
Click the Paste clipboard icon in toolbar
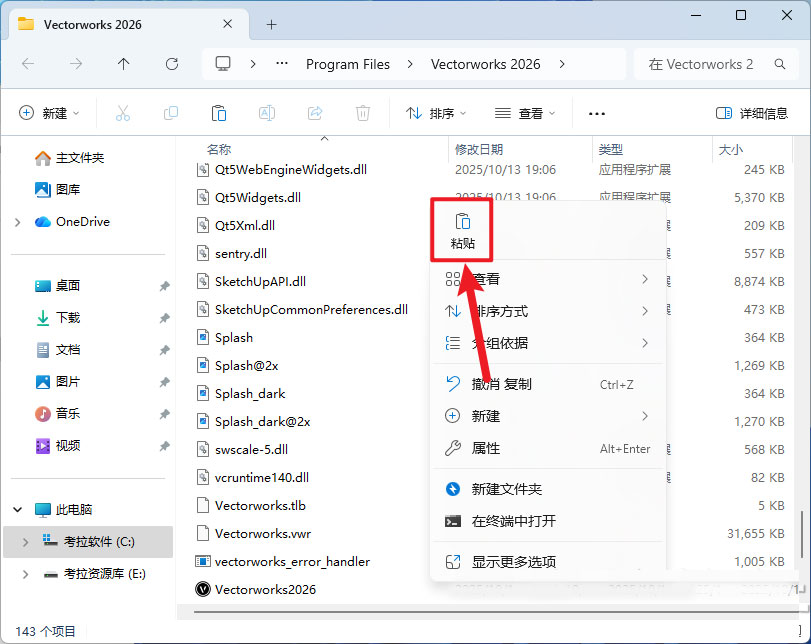219,113
